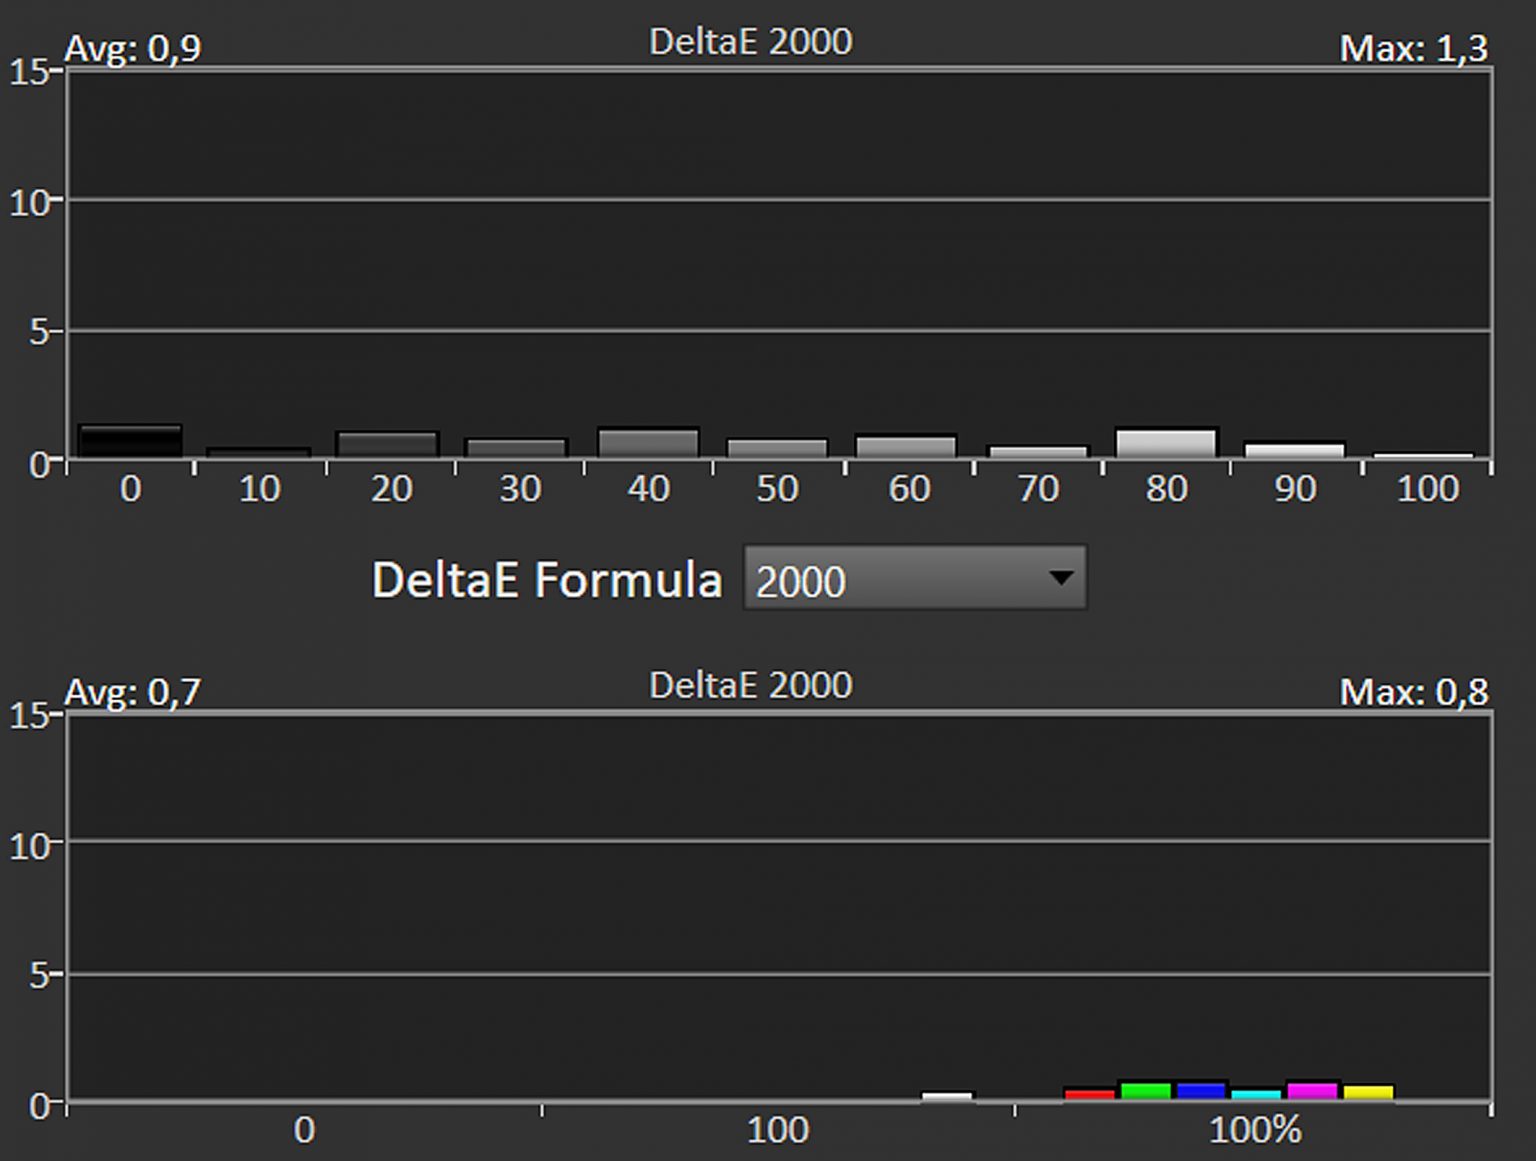Select the 70% grayscale bar
Image resolution: width=1536 pixels, height=1161 pixels.
(x=1037, y=452)
